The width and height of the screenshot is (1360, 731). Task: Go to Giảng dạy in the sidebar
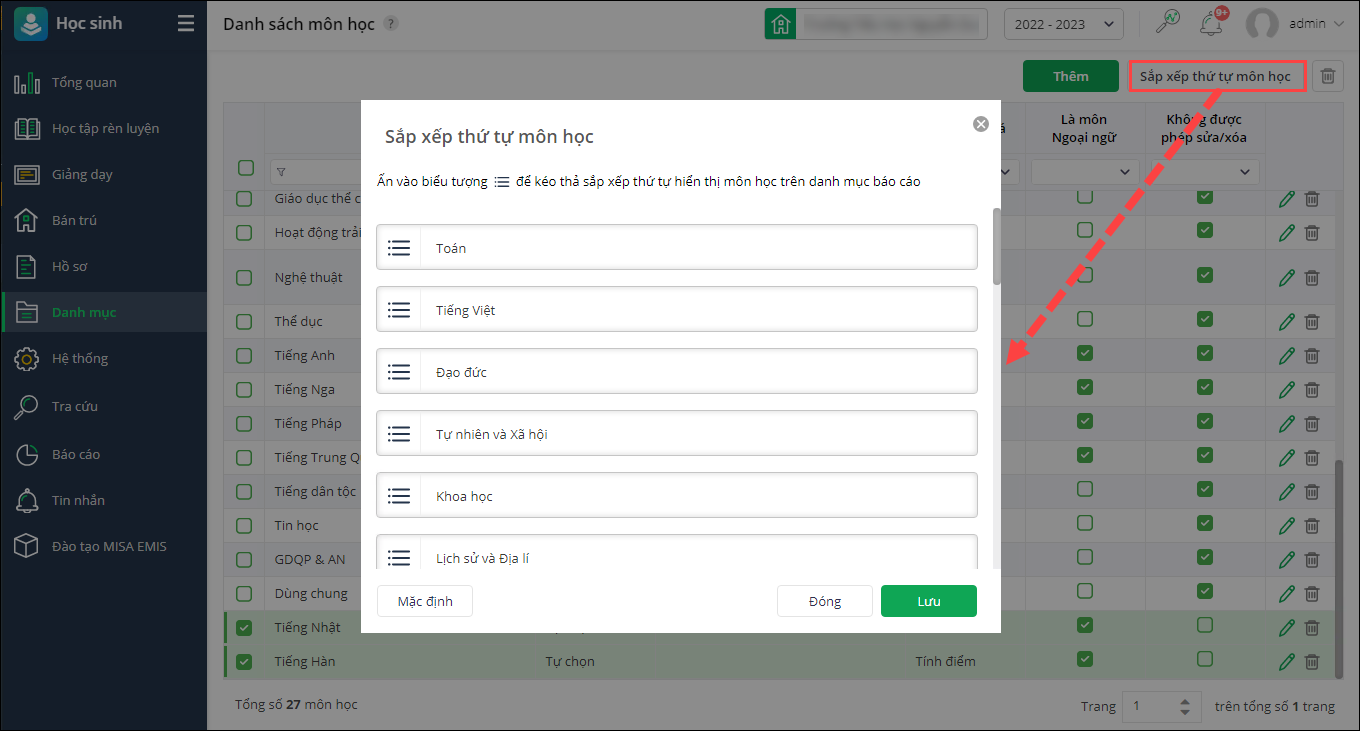point(104,174)
